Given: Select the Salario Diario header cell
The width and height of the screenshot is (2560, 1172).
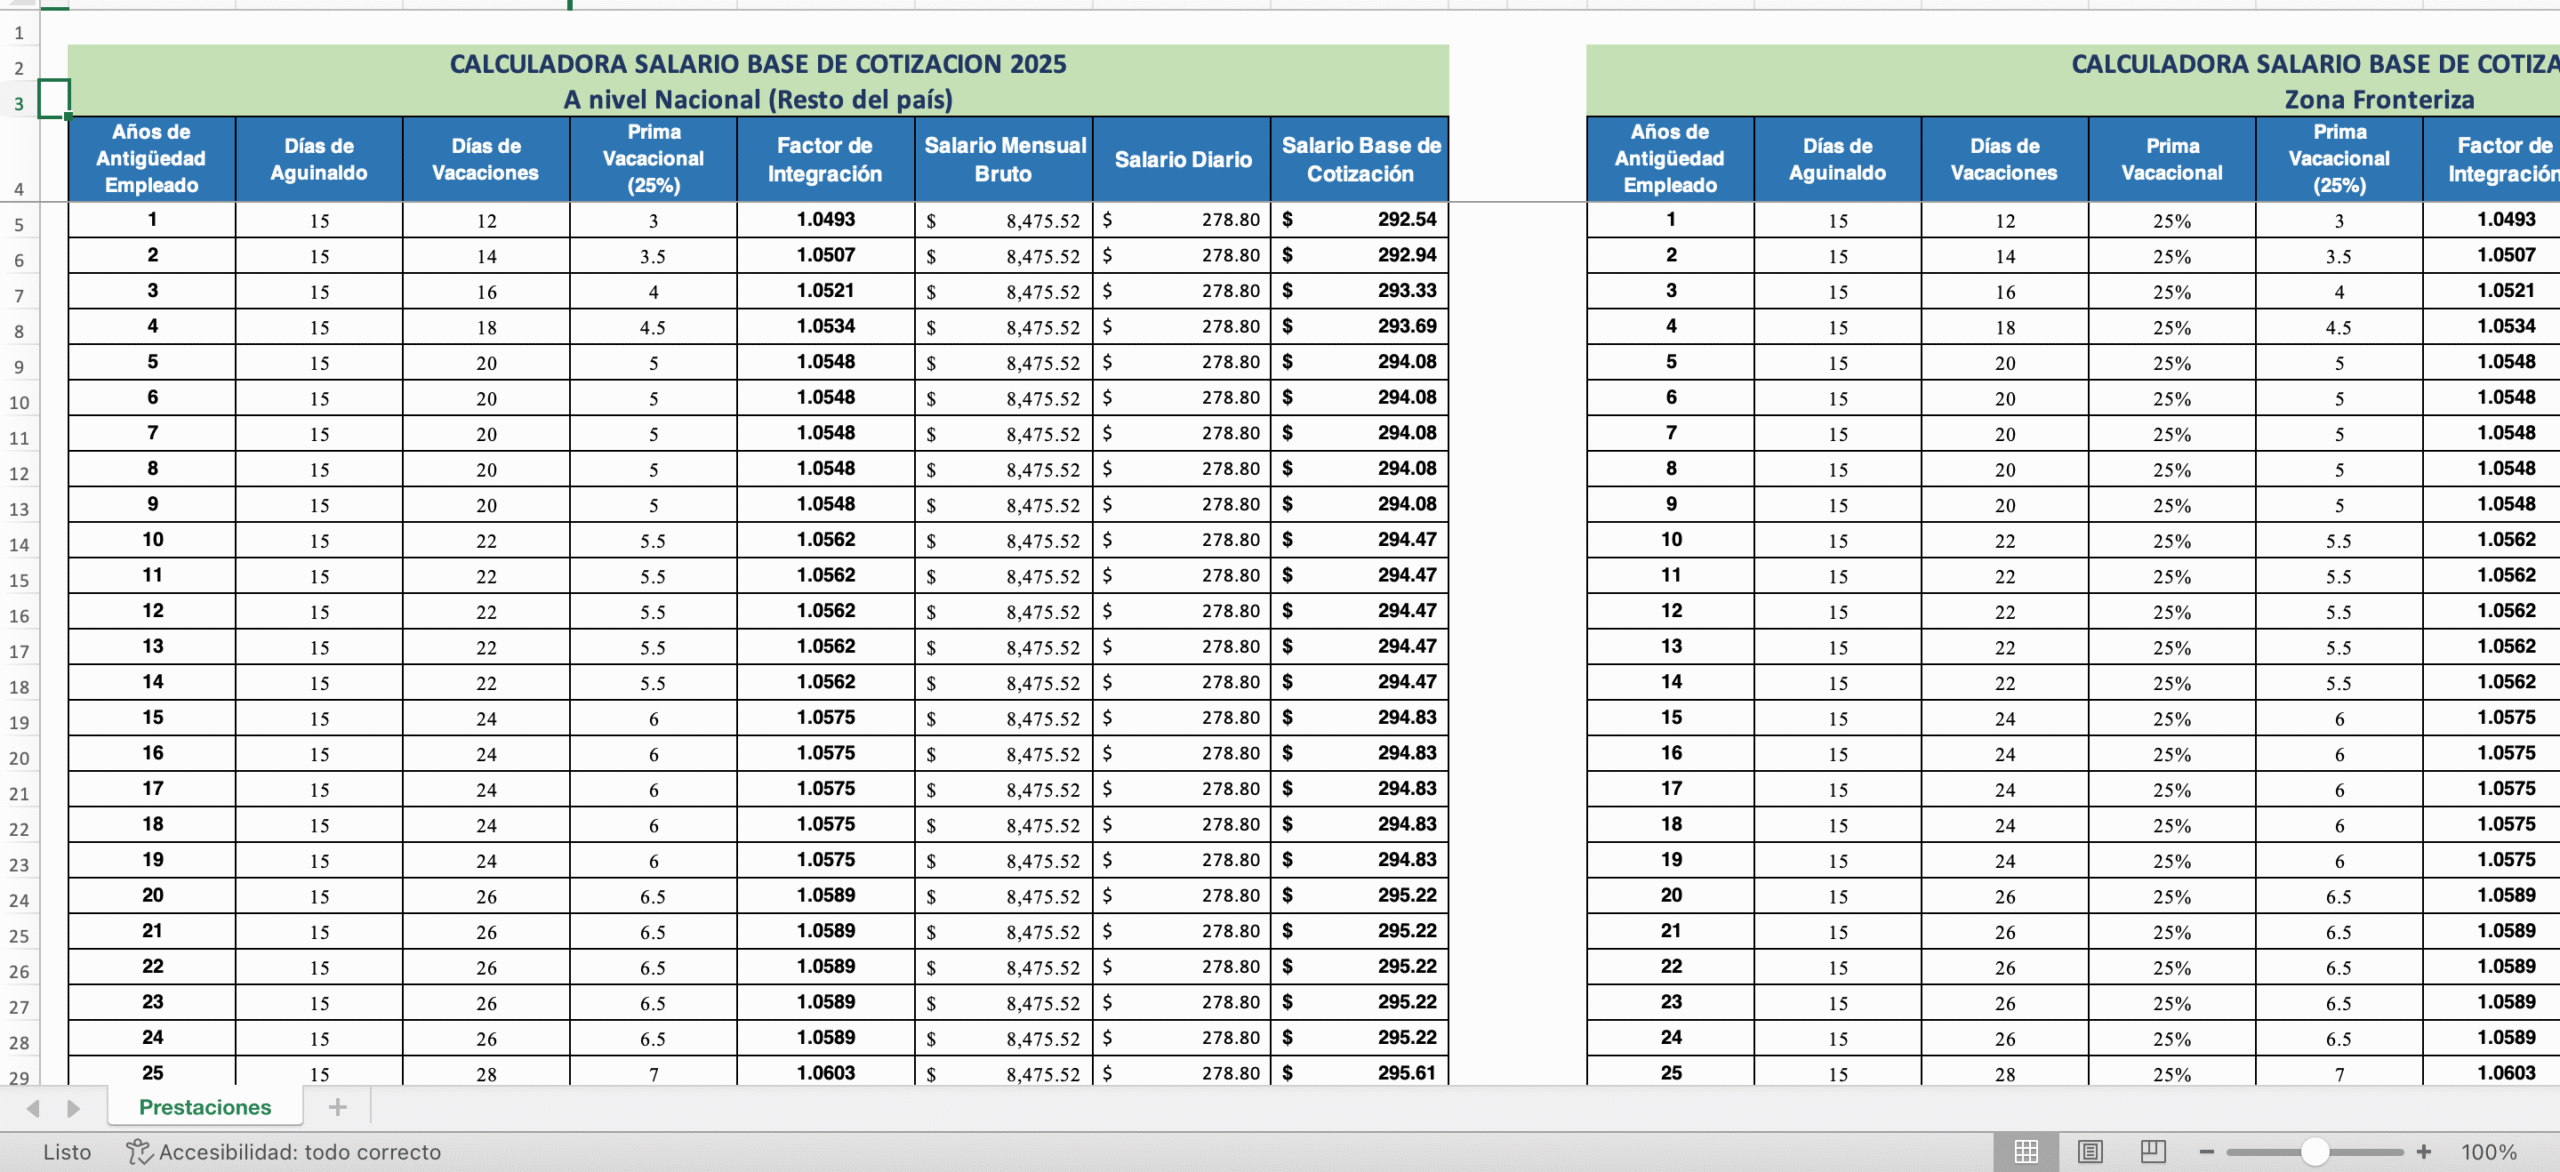Looking at the screenshot, I should (x=1182, y=159).
